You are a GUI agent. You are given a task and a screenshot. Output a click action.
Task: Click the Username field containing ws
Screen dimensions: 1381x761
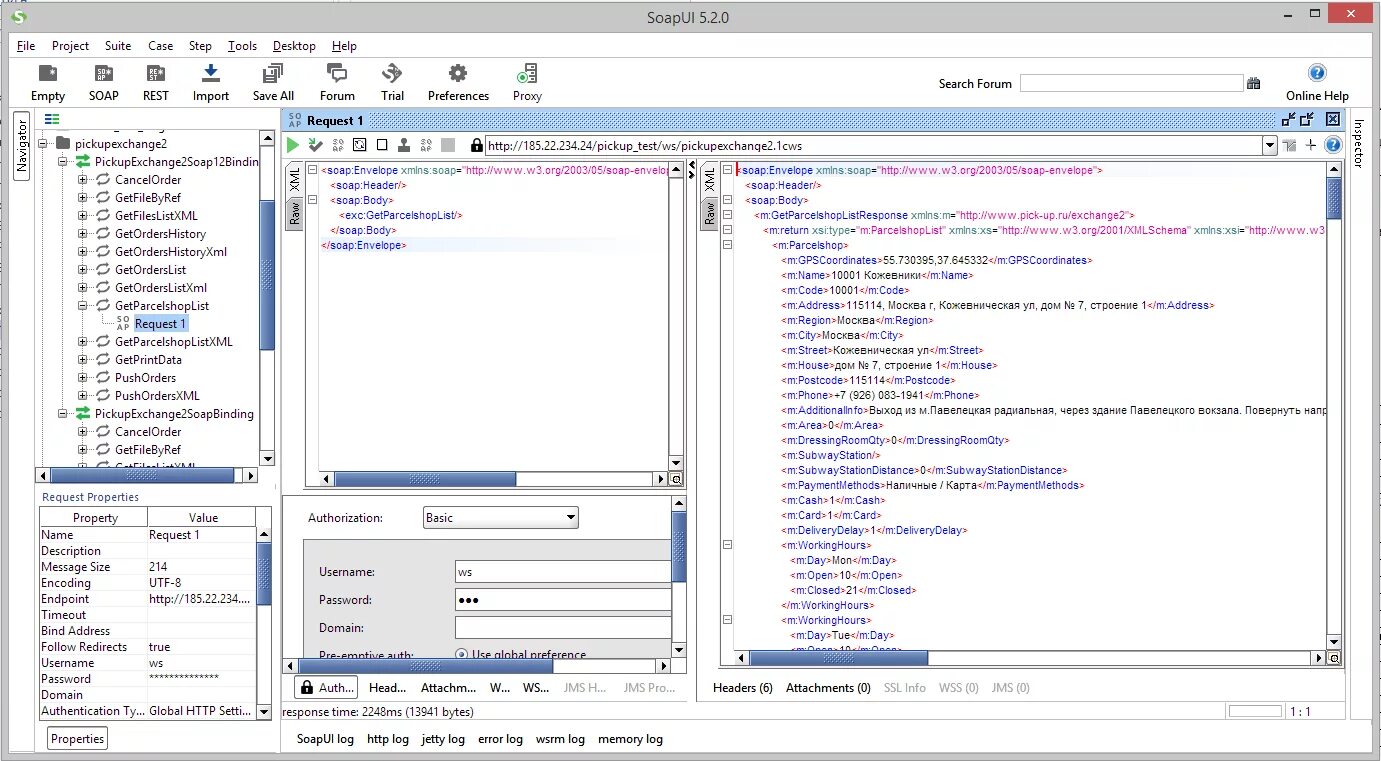[x=563, y=572]
